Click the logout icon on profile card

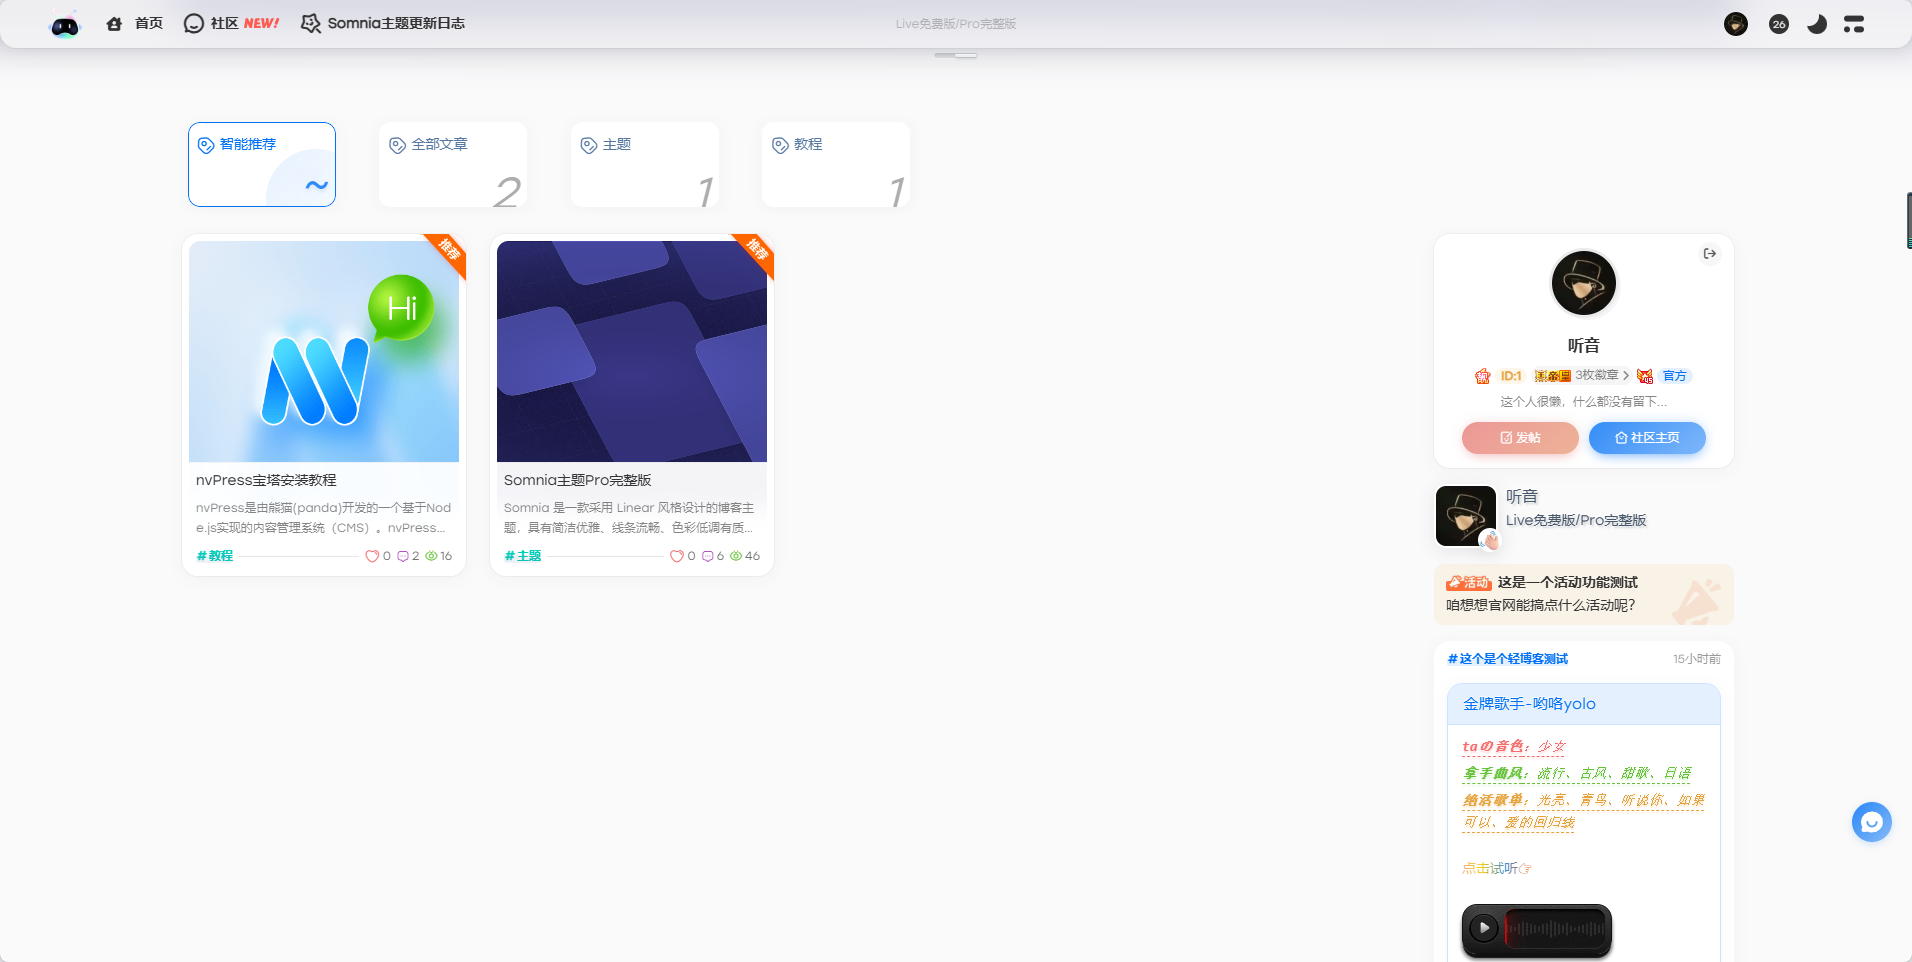click(x=1709, y=254)
